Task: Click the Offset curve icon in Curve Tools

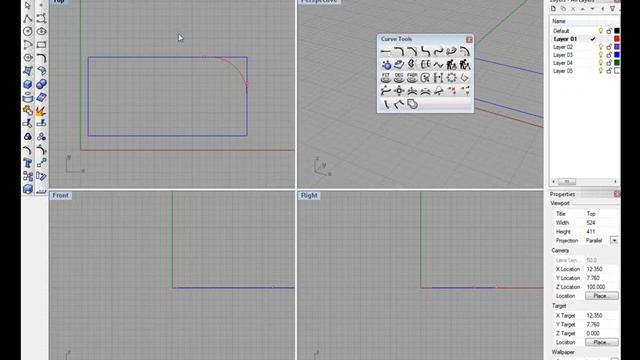Action: (464, 52)
